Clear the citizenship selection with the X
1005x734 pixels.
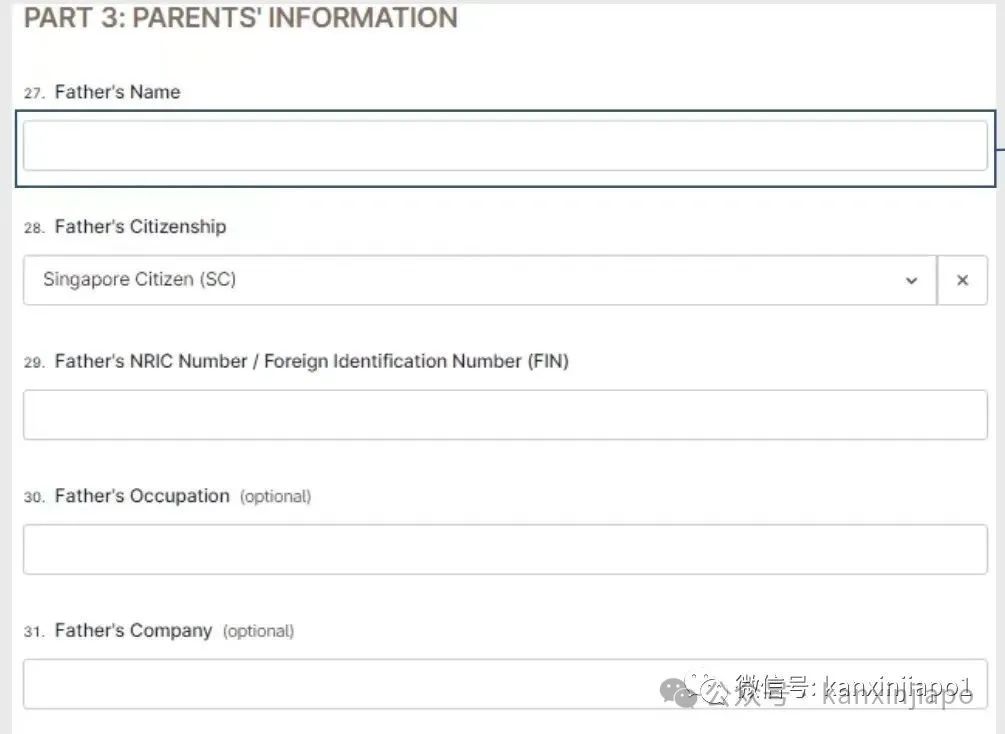click(x=962, y=280)
